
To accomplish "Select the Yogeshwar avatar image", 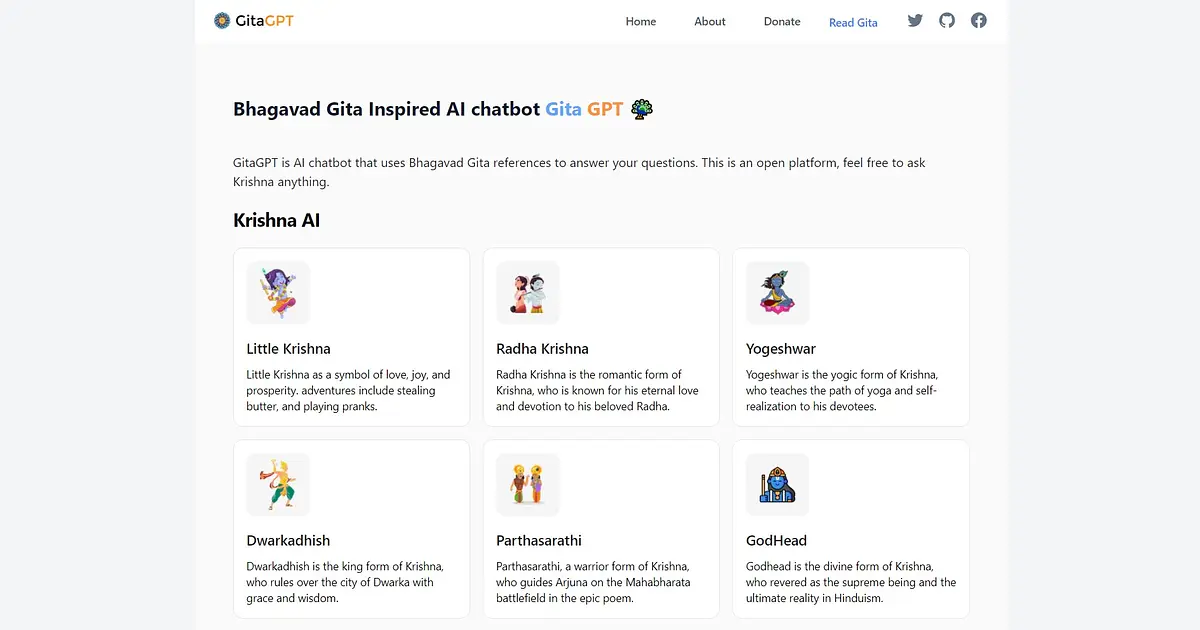I will pos(777,293).
